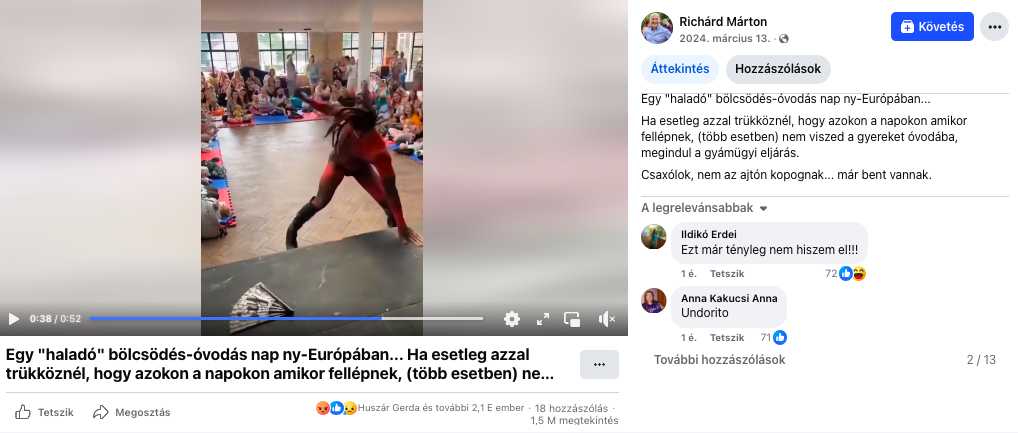1018x433 pixels.
Task: Expand video to fullscreen
Action: tap(543, 319)
